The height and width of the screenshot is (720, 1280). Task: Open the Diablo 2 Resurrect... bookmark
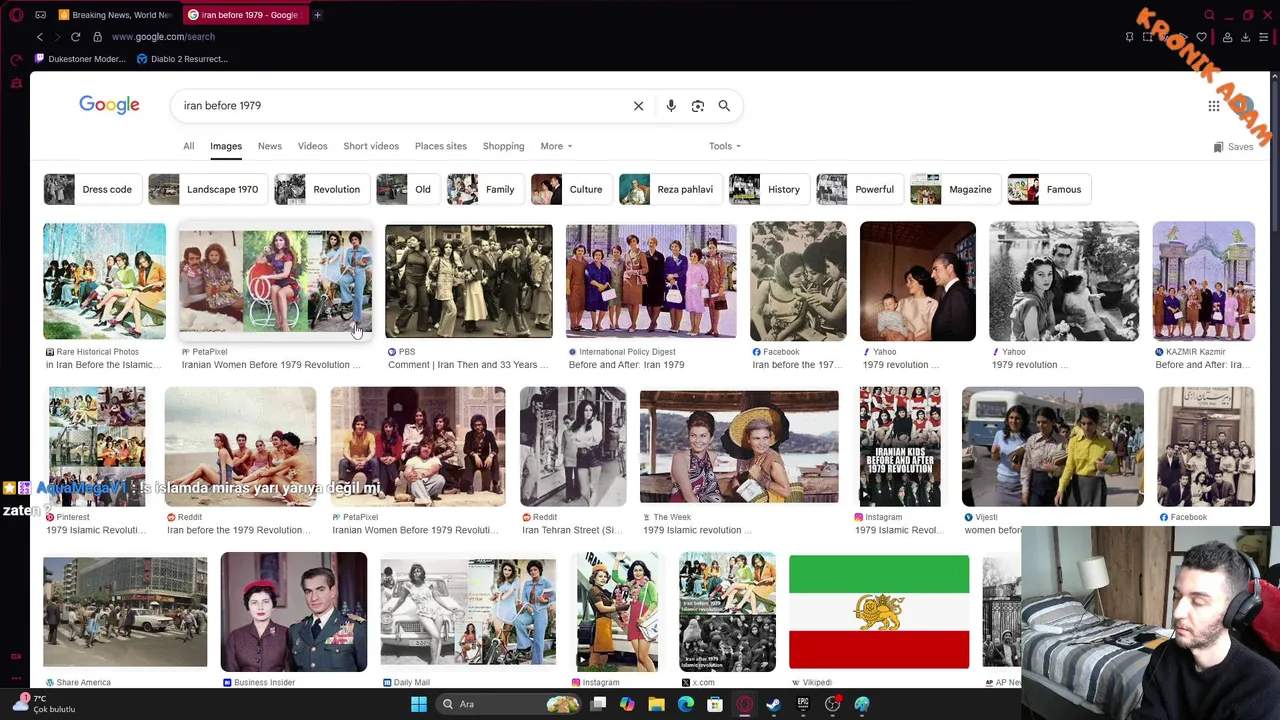pyautogui.click(x=182, y=59)
